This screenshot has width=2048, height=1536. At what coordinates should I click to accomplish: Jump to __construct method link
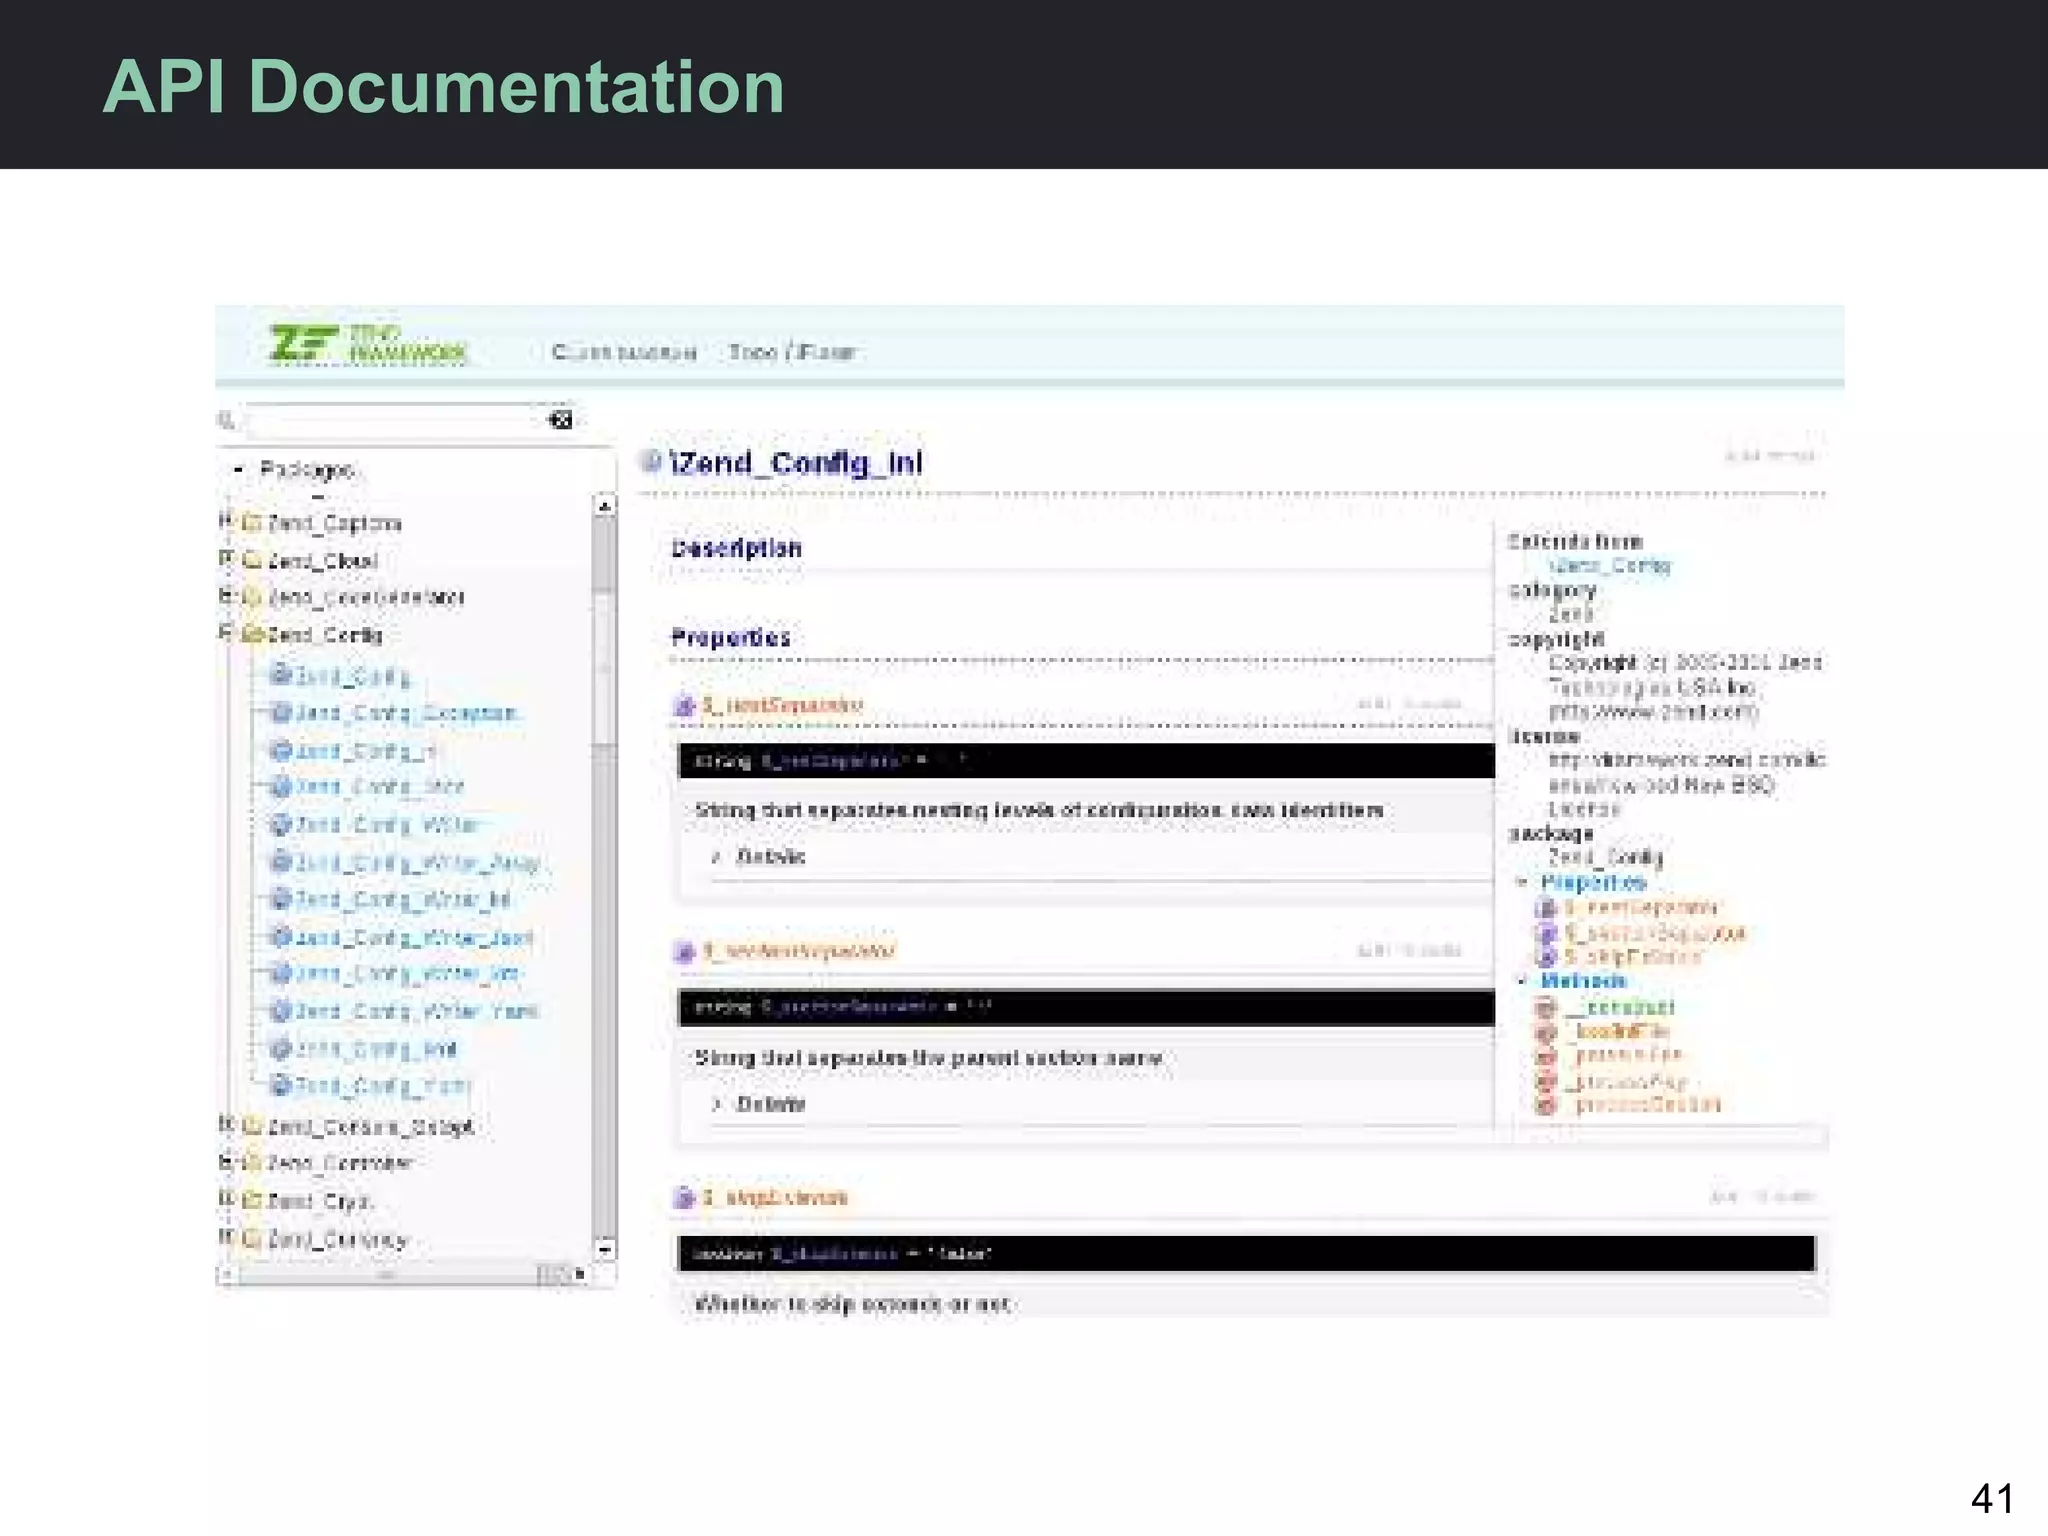1620,1007
